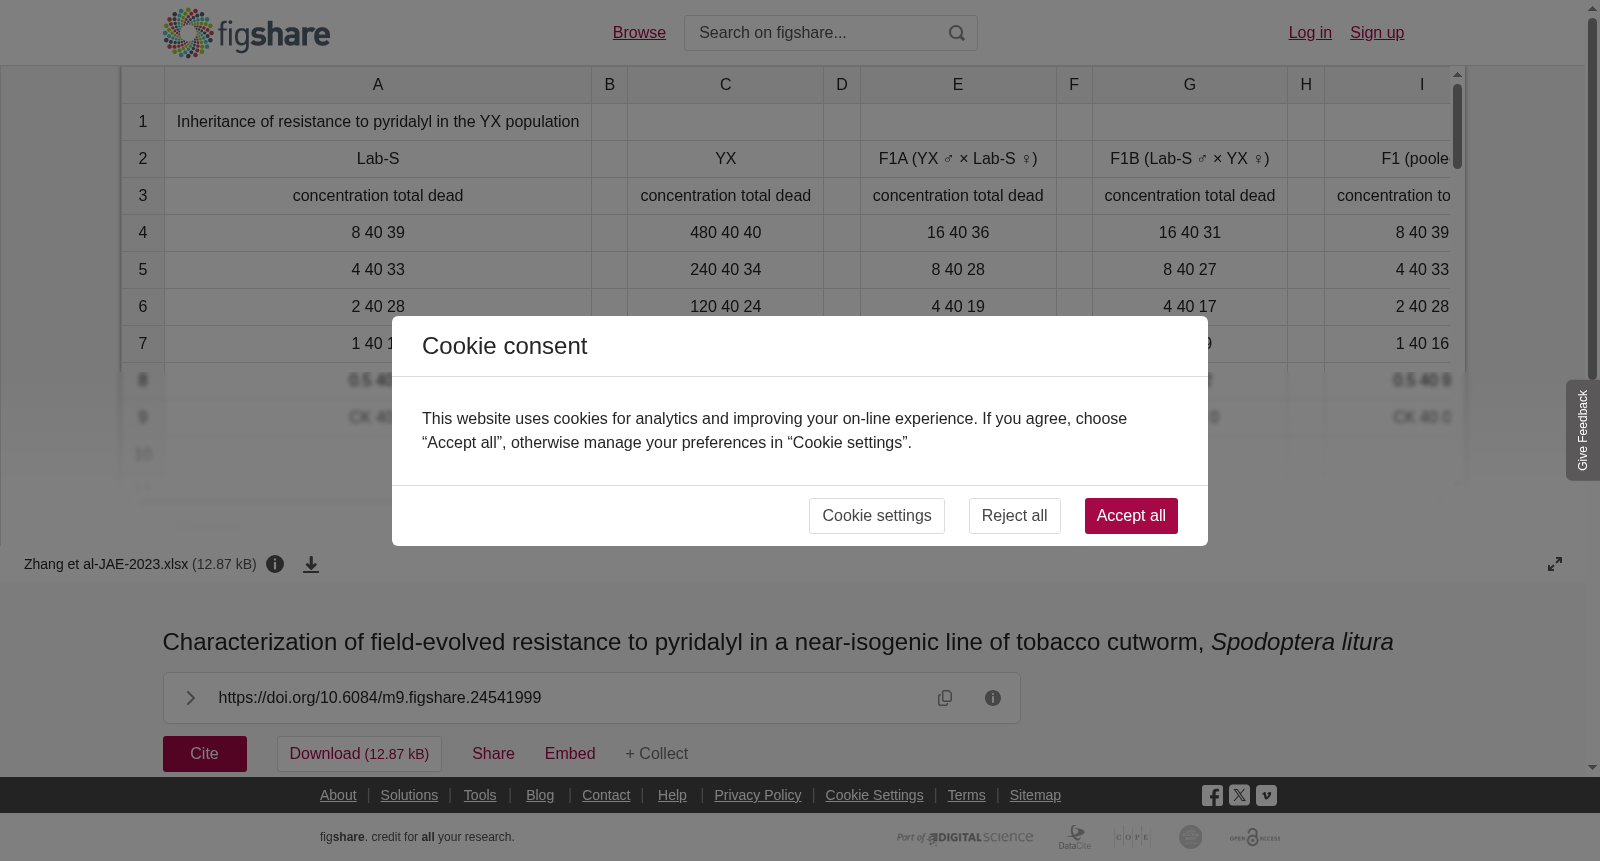
Task: Open Cookie Settings footer link
Action: coord(874,795)
